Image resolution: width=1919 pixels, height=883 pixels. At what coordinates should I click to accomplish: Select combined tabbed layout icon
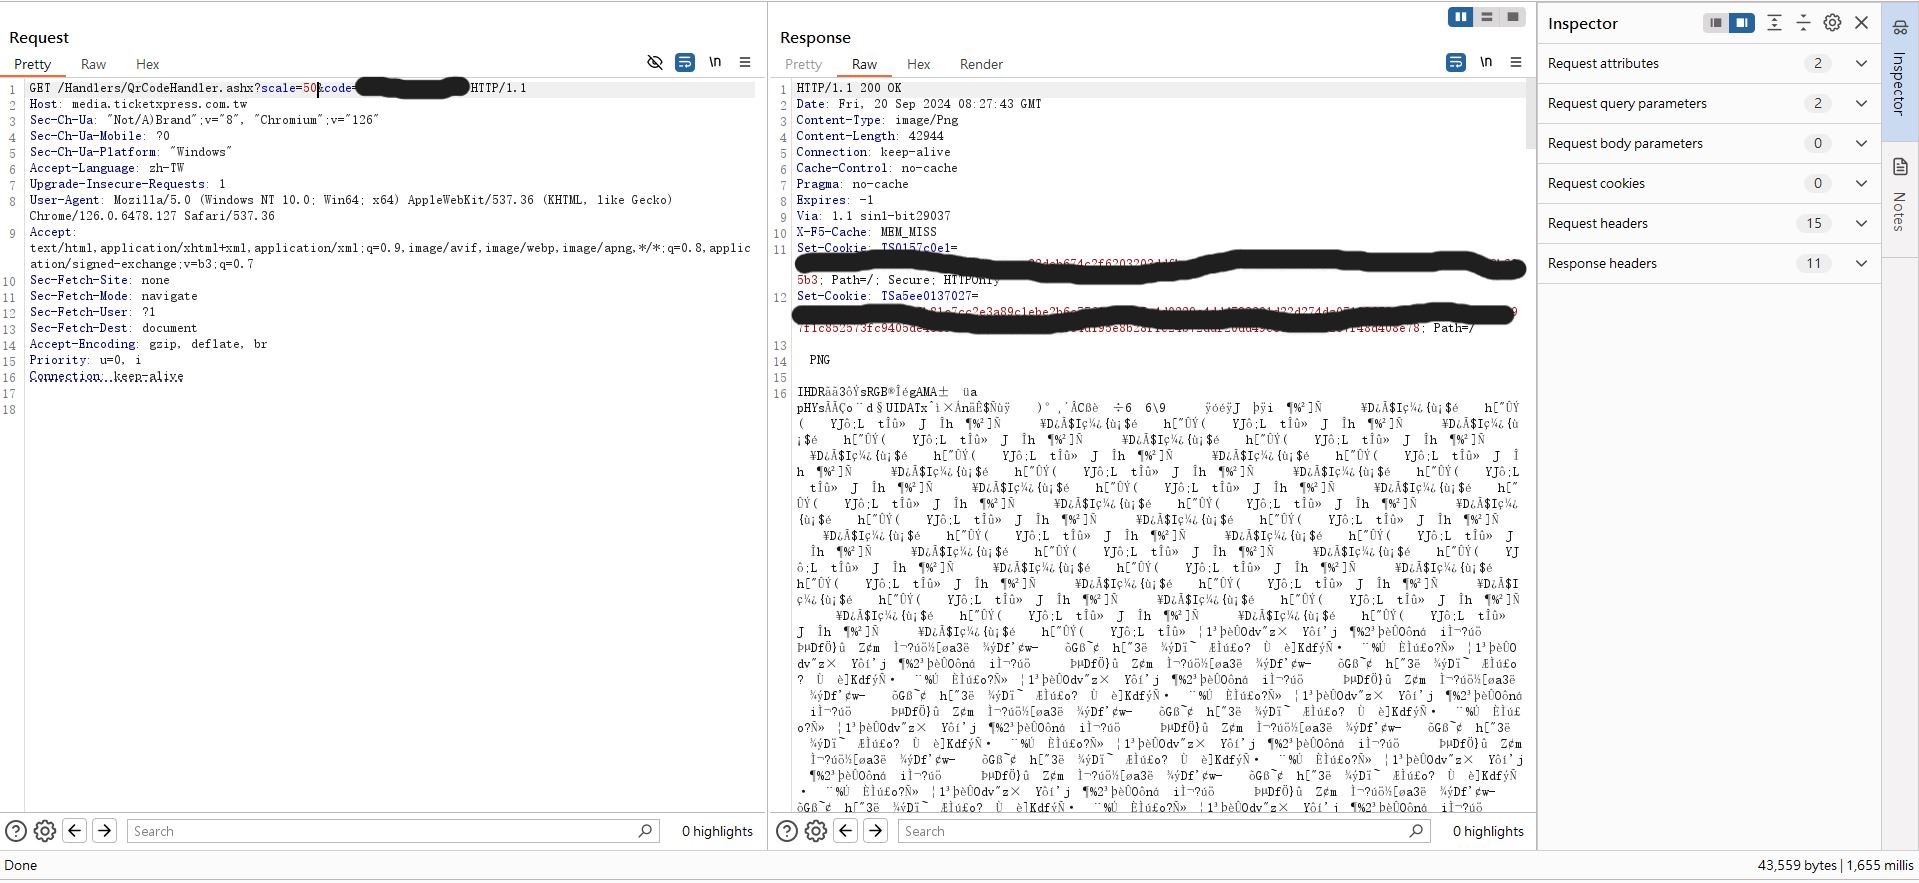coord(1513,17)
